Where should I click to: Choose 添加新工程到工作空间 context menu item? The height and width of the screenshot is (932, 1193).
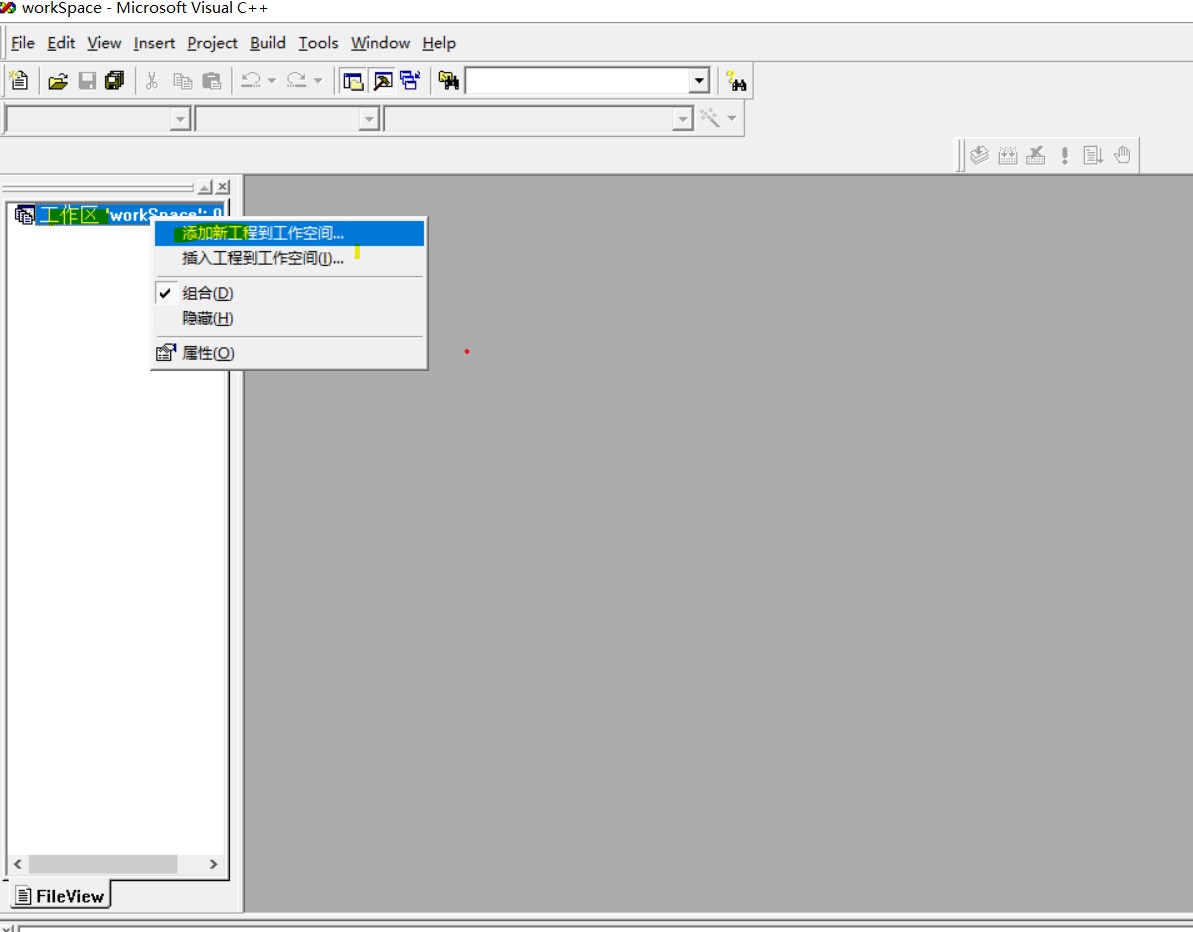click(x=289, y=233)
